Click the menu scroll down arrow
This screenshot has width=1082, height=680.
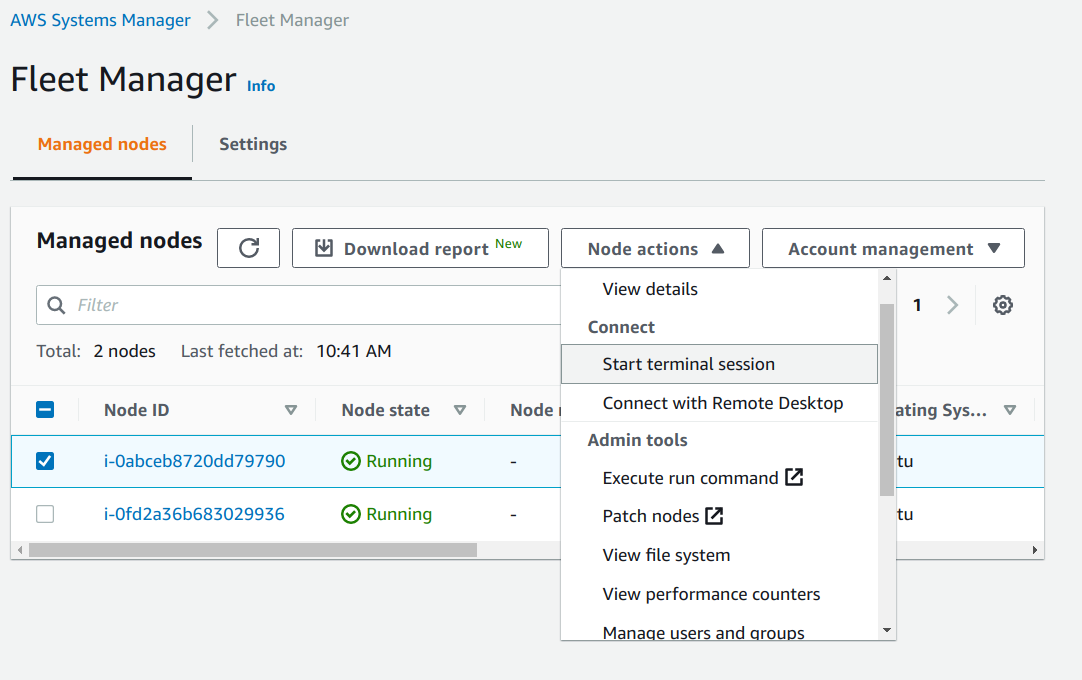[887, 630]
